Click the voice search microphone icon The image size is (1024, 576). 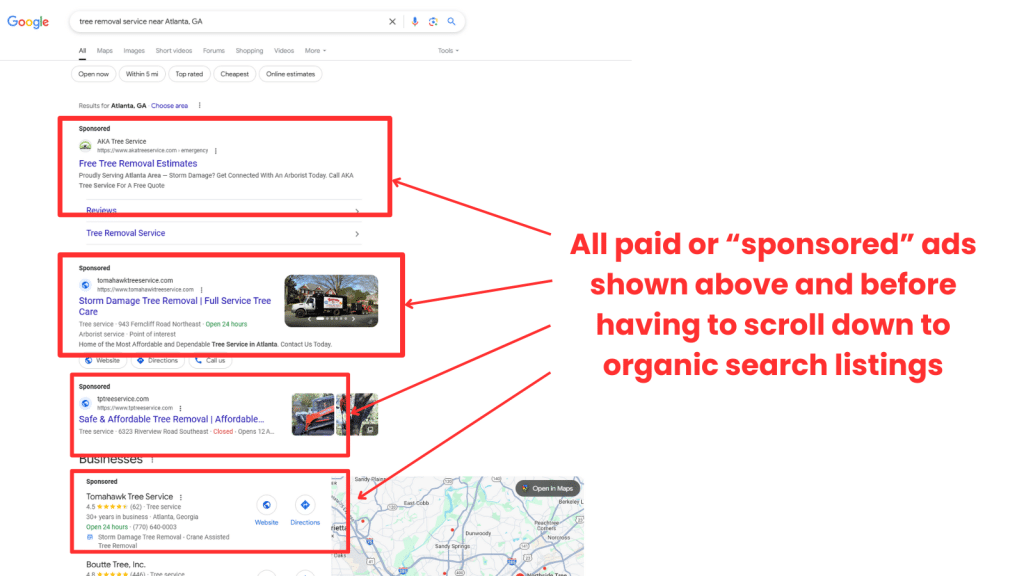[415, 21]
